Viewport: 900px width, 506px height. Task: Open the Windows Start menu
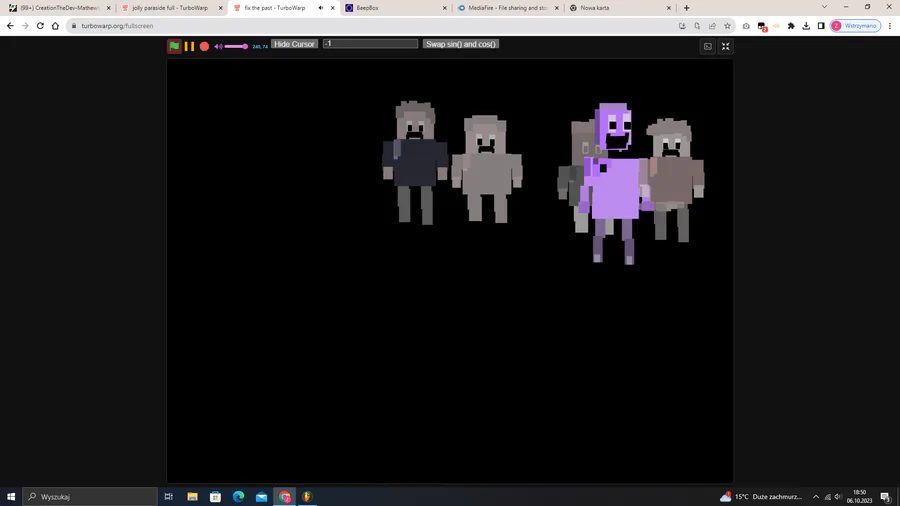pos(11,497)
